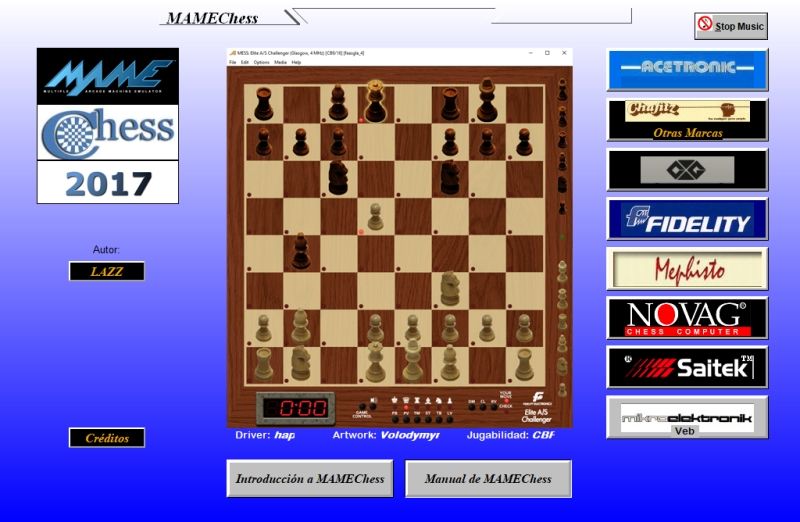Open the Novag Chess Computer section
The height and width of the screenshot is (522, 800).
tap(687, 318)
